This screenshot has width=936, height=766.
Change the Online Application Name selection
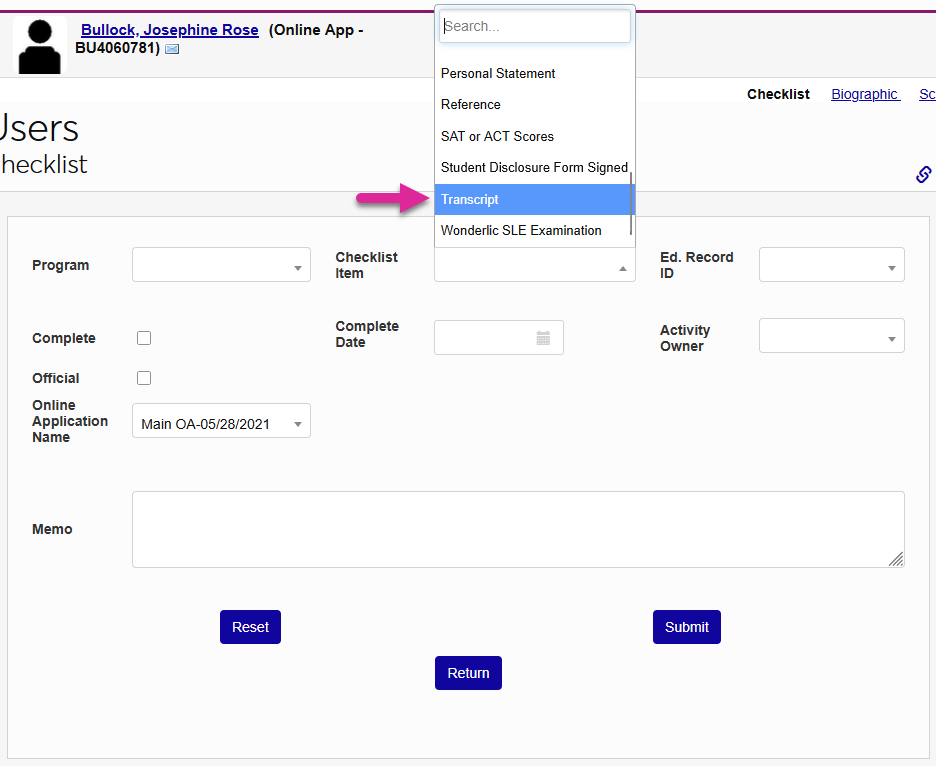tap(221, 422)
